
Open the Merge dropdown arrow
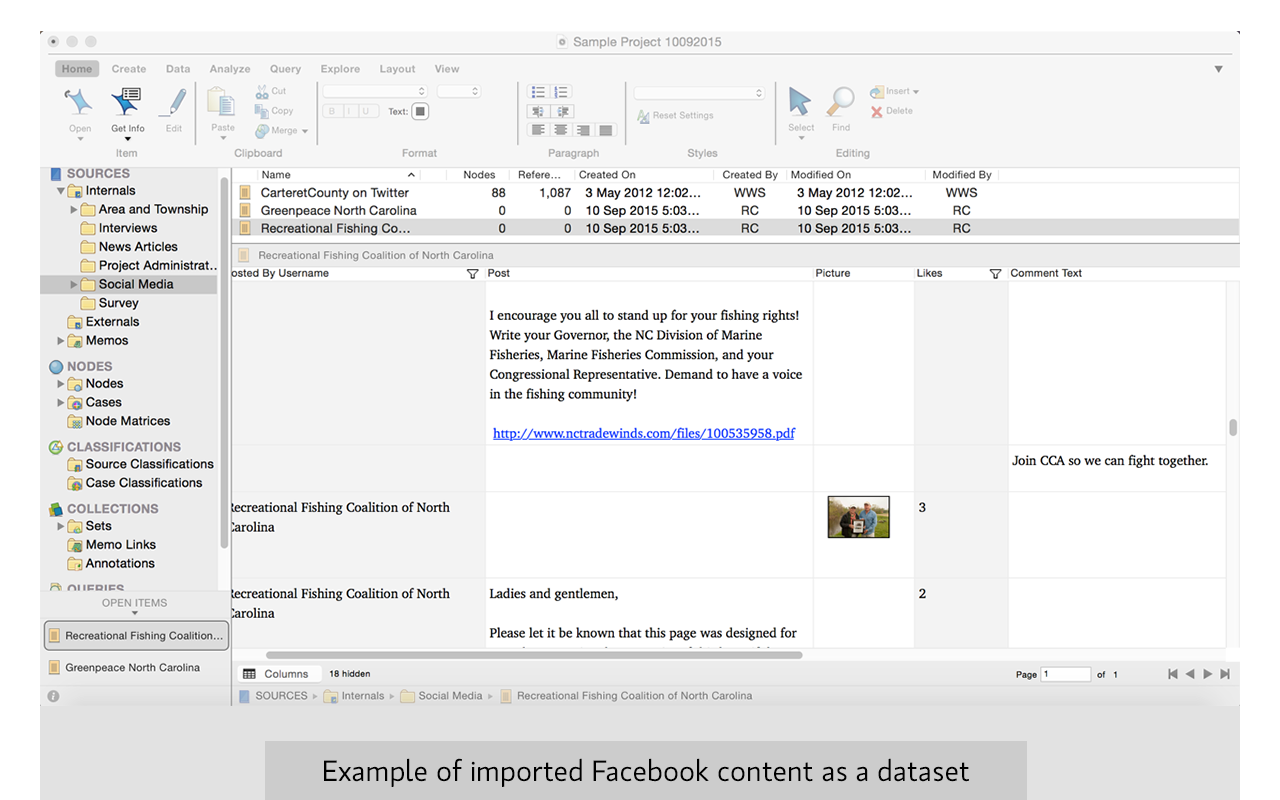click(305, 131)
